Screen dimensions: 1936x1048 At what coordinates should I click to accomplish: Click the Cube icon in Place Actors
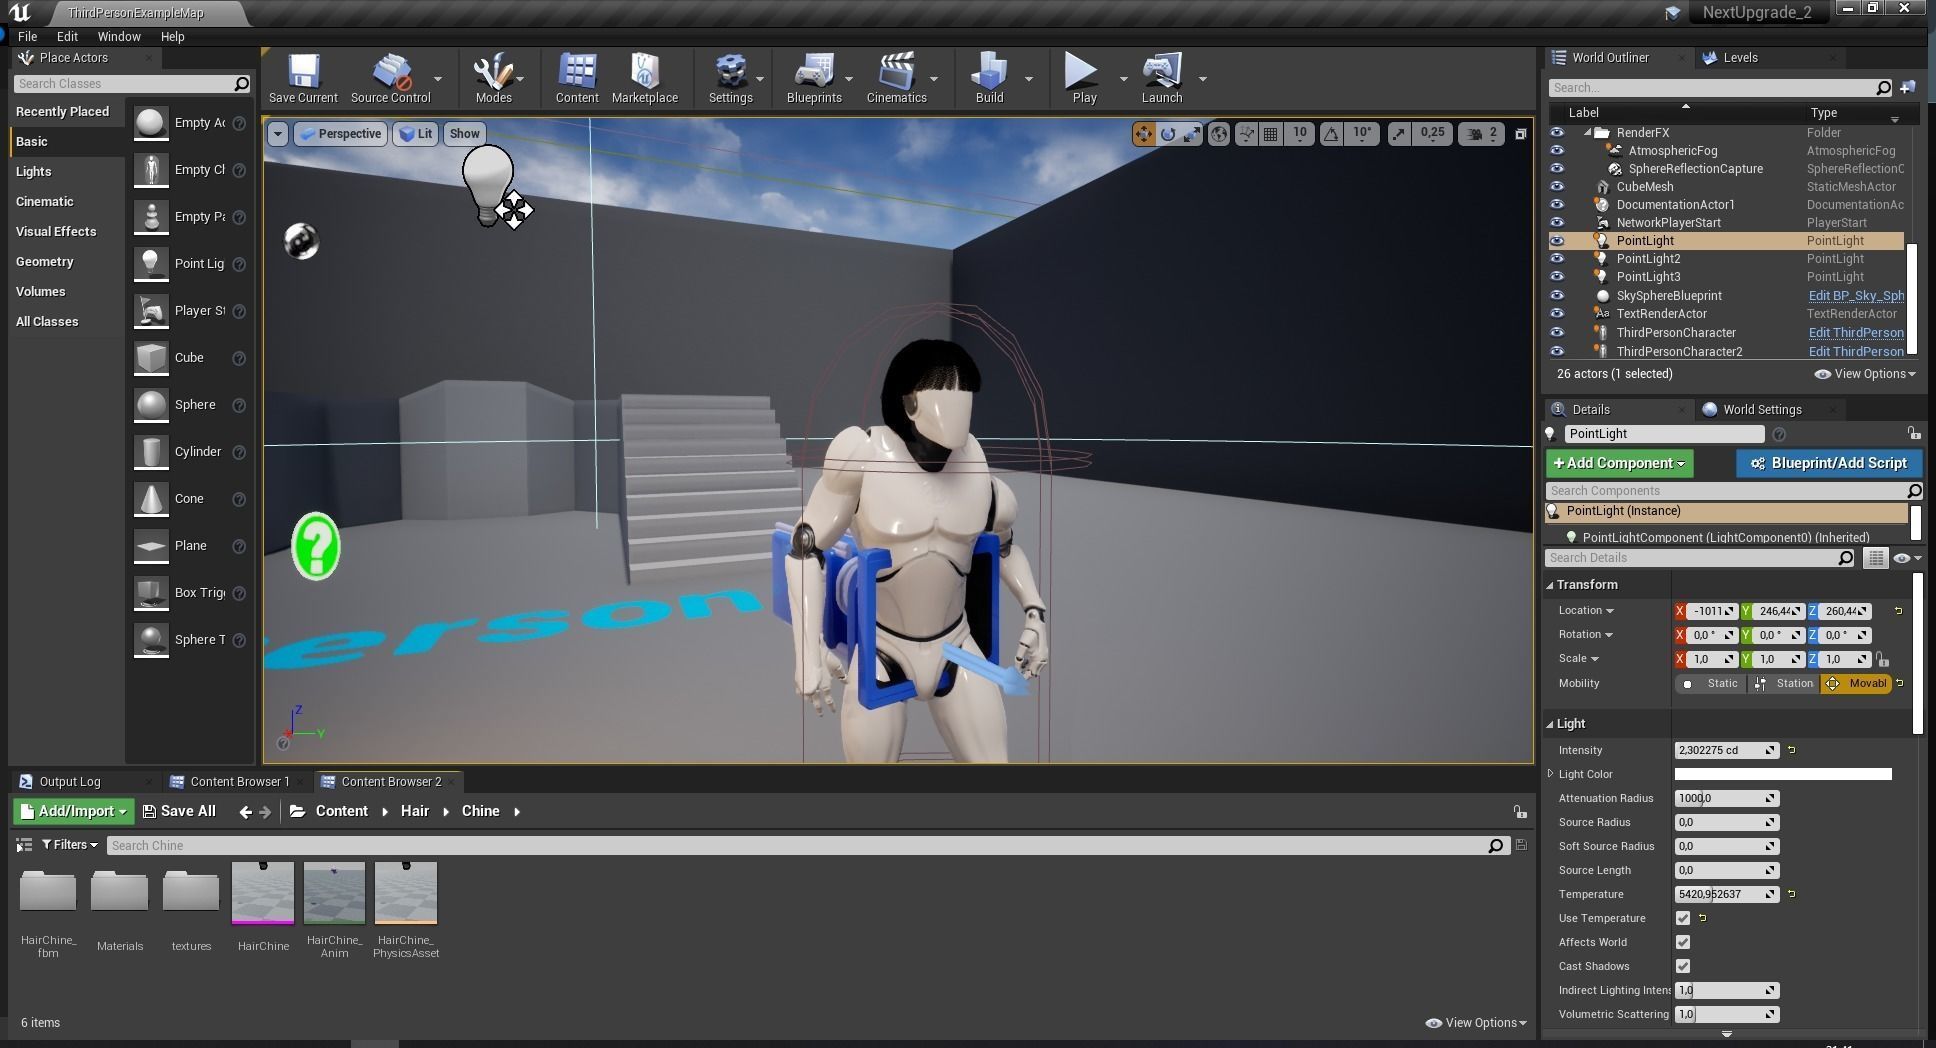pos(151,358)
